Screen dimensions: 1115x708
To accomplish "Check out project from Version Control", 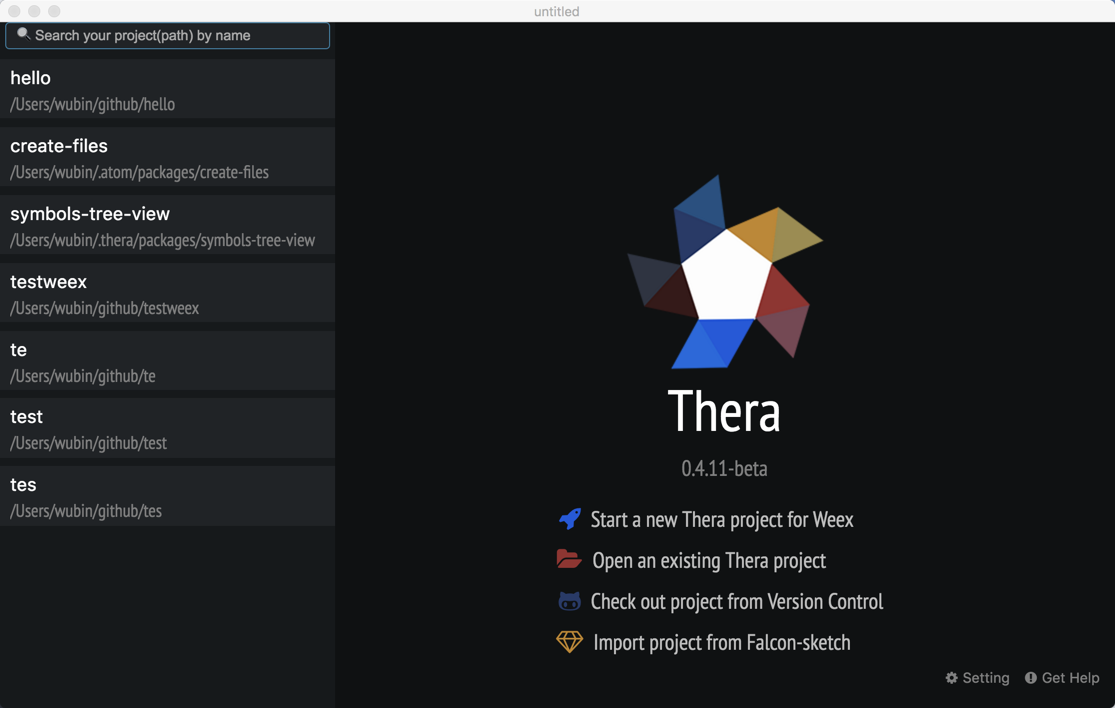I will (736, 602).
